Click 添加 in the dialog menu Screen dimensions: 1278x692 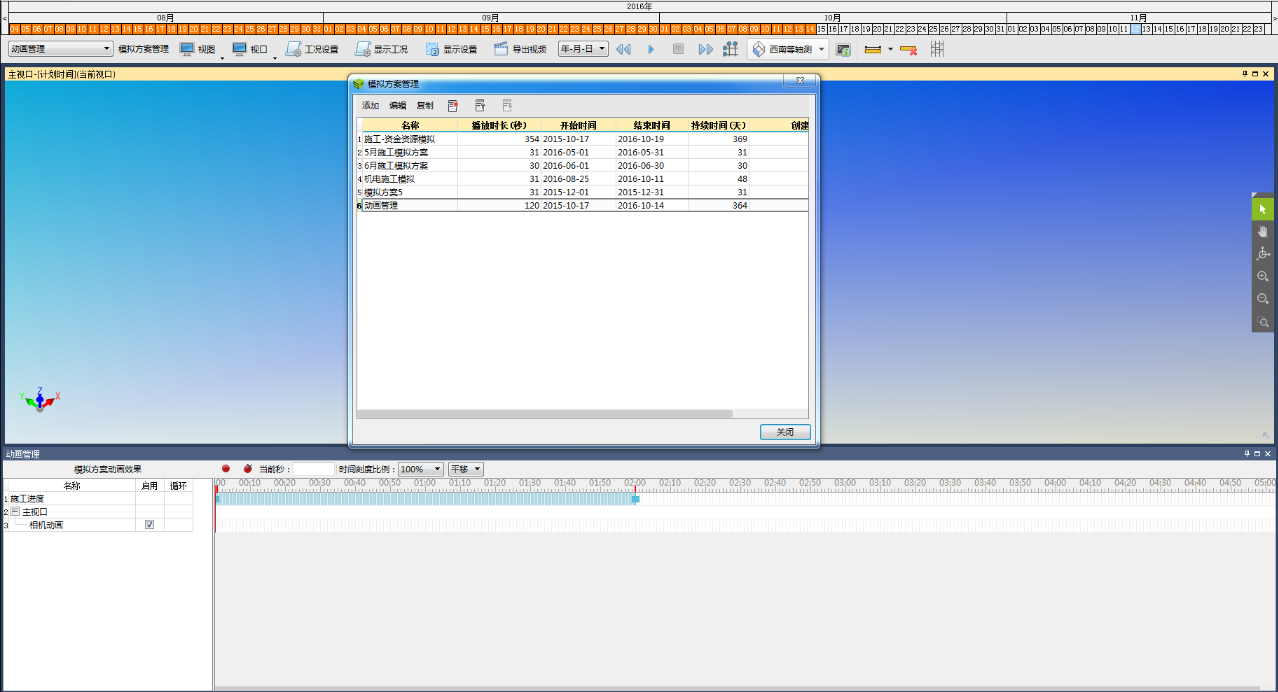[371, 105]
